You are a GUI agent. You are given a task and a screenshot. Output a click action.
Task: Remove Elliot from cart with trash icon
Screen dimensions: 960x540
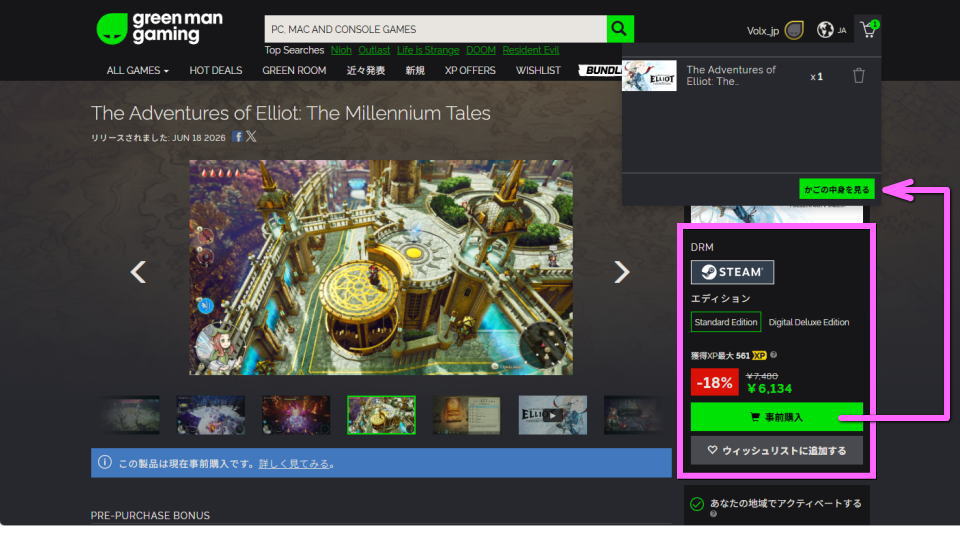(x=858, y=76)
